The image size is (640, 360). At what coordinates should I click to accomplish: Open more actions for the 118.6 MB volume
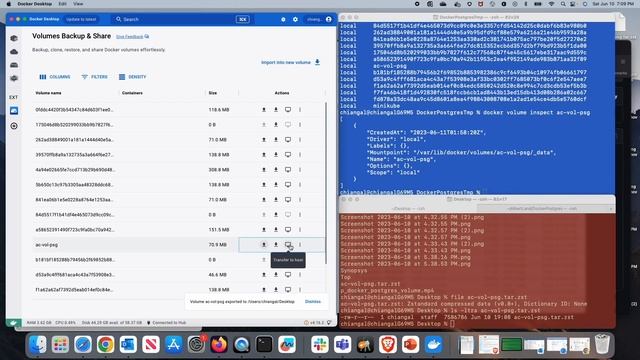300,110
